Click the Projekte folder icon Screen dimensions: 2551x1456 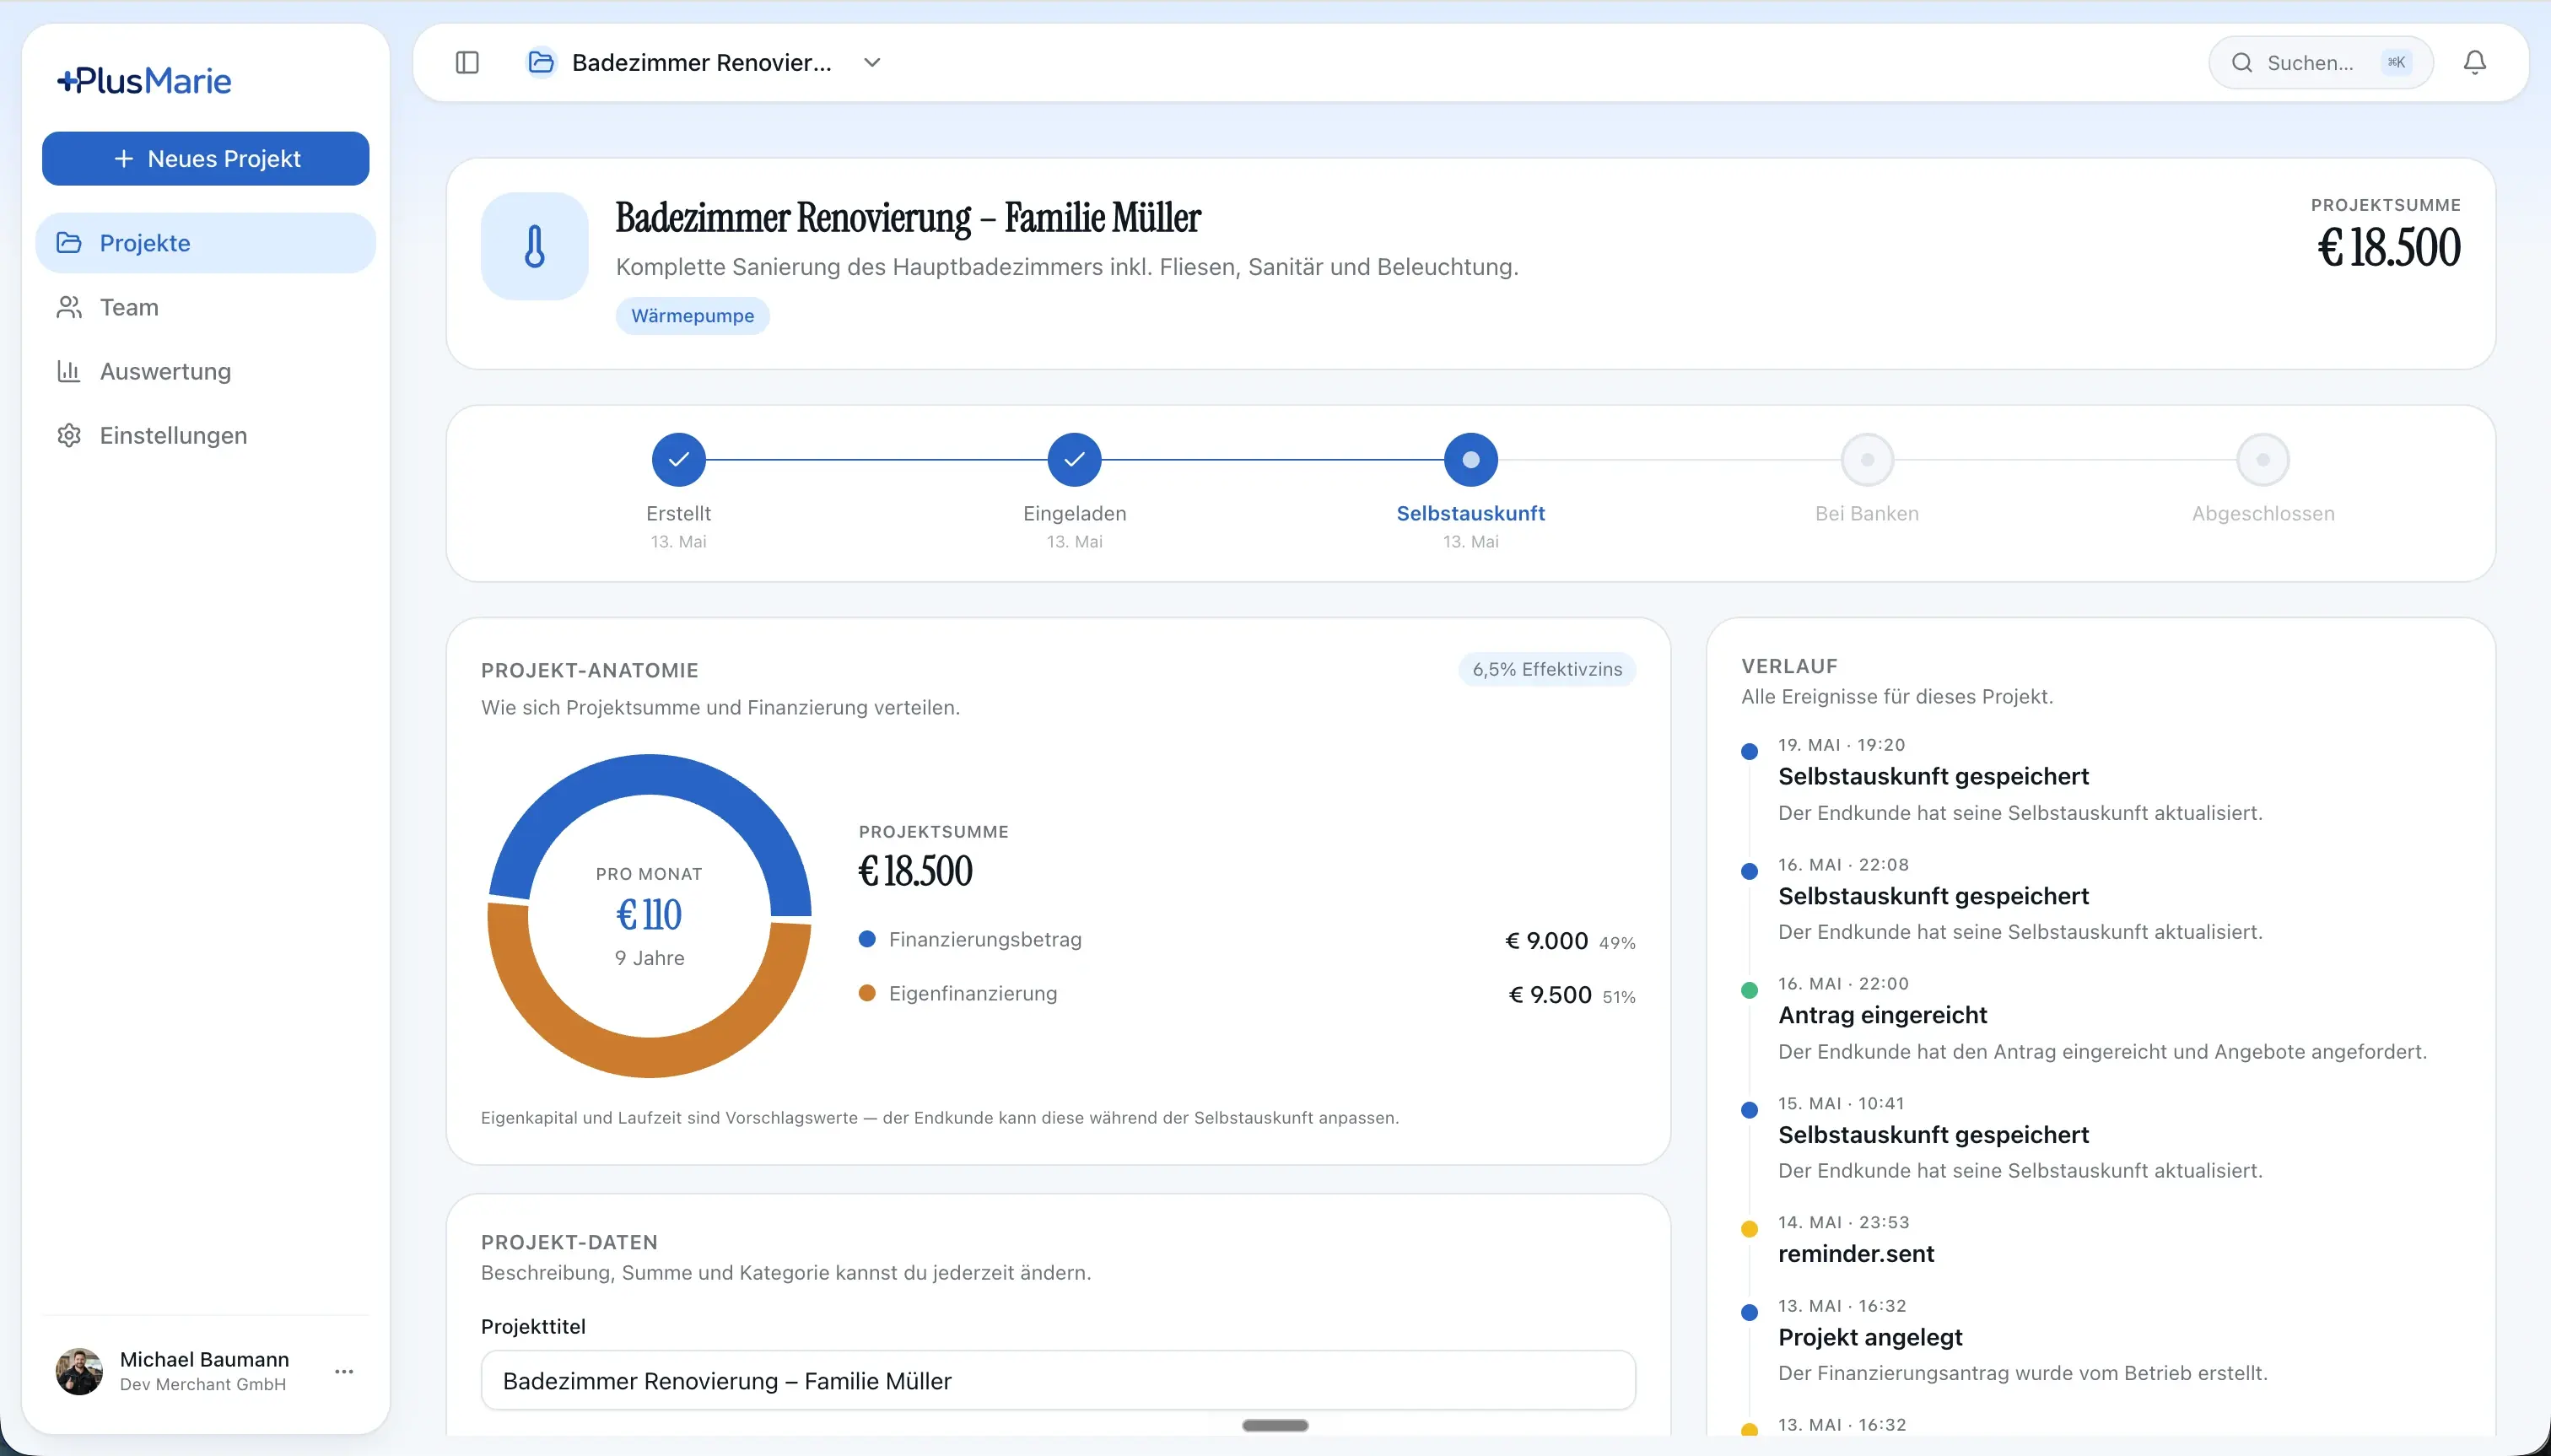tap(69, 243)
